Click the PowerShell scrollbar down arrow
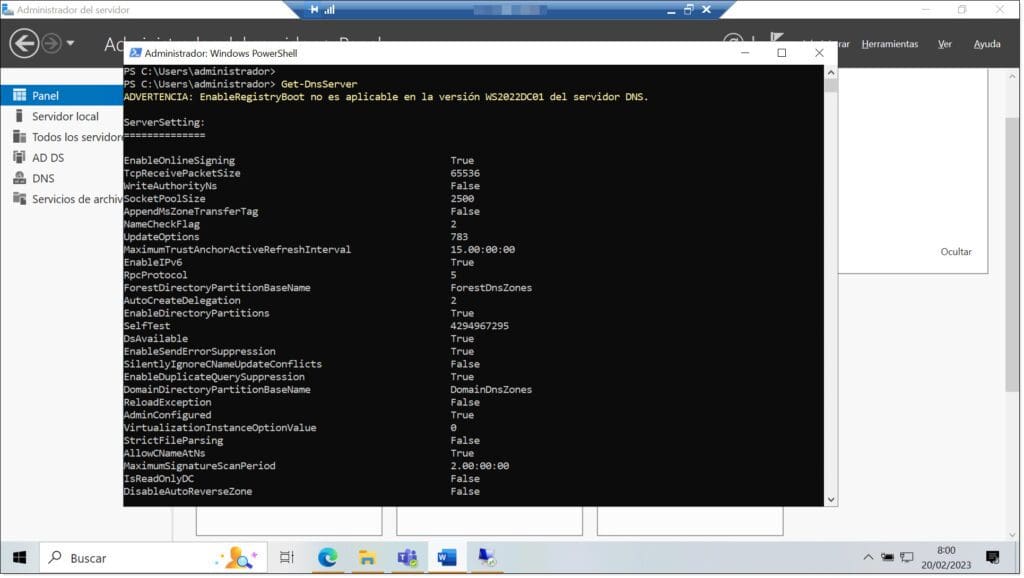Image resolution: width=1024 pixels, height=578 pixels. (x=830, y=498)
